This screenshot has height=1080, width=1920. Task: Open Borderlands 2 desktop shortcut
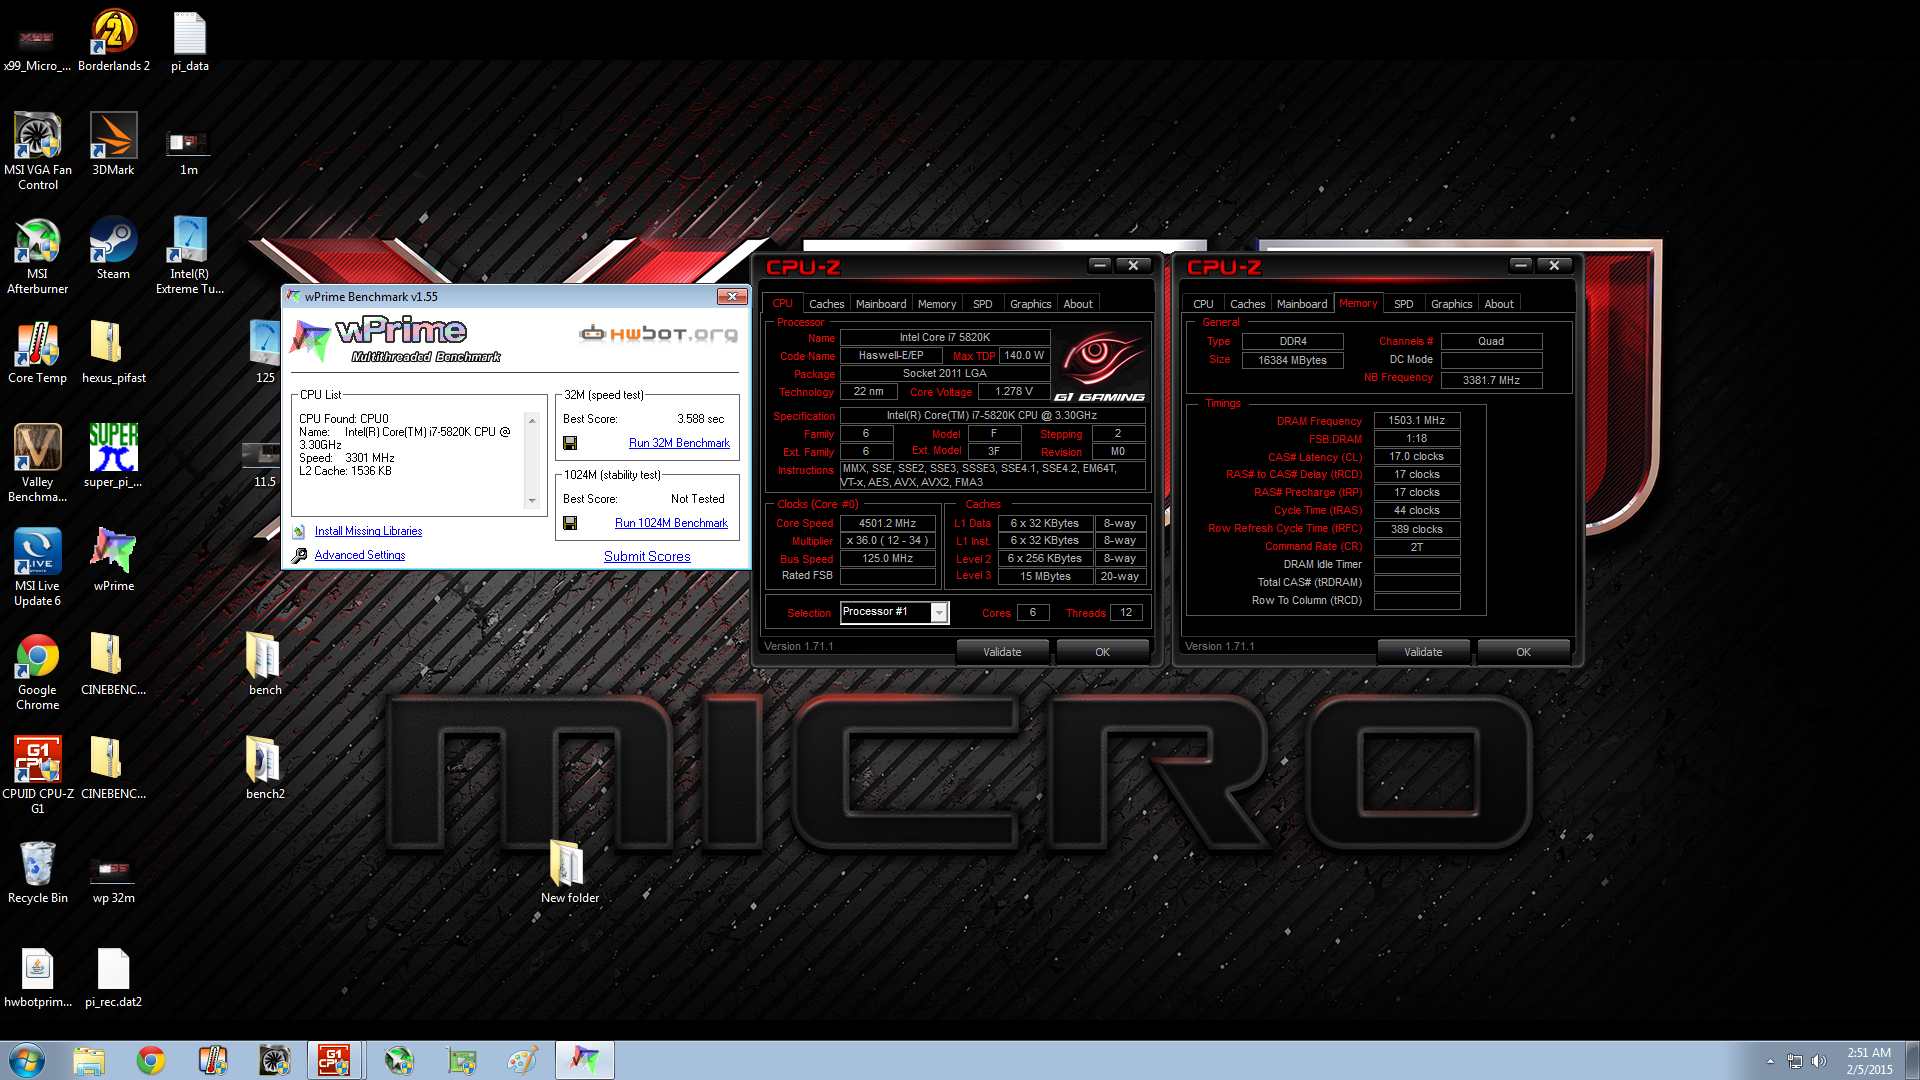(113, 40)
